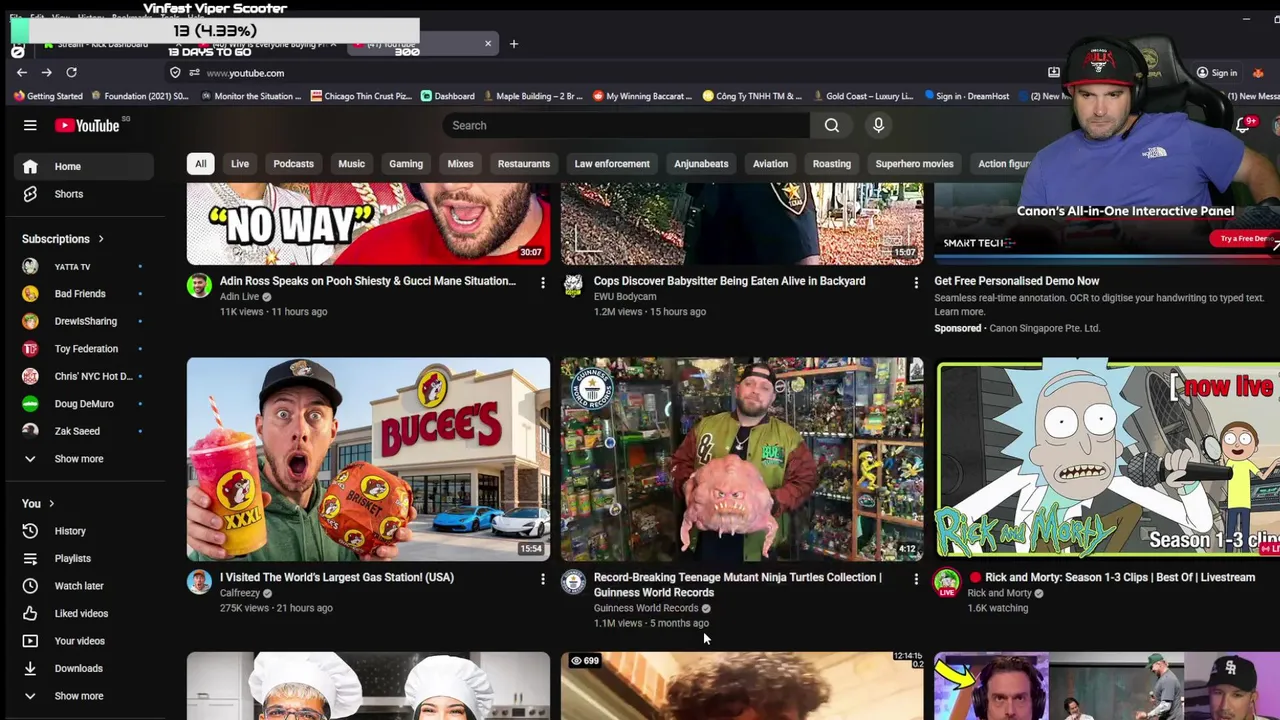Viewport: 1280px width, 720px height.
Task: Open the You section chevron
Action: (x=51, y=504)
